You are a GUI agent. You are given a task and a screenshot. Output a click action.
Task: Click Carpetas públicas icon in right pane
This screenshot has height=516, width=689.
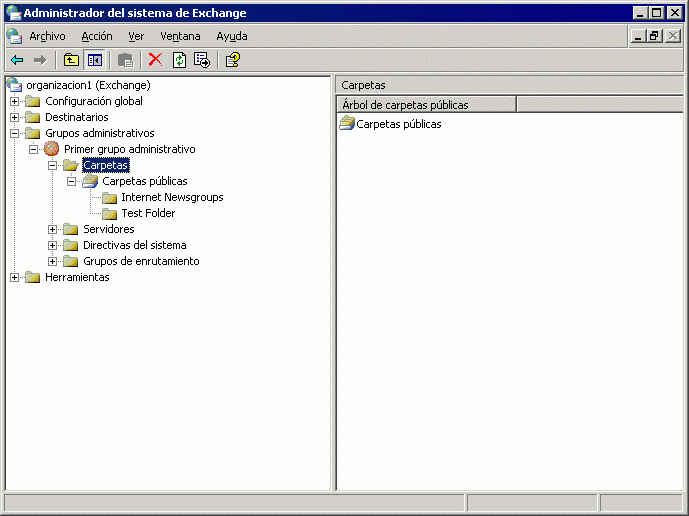[x=347, y=123]
